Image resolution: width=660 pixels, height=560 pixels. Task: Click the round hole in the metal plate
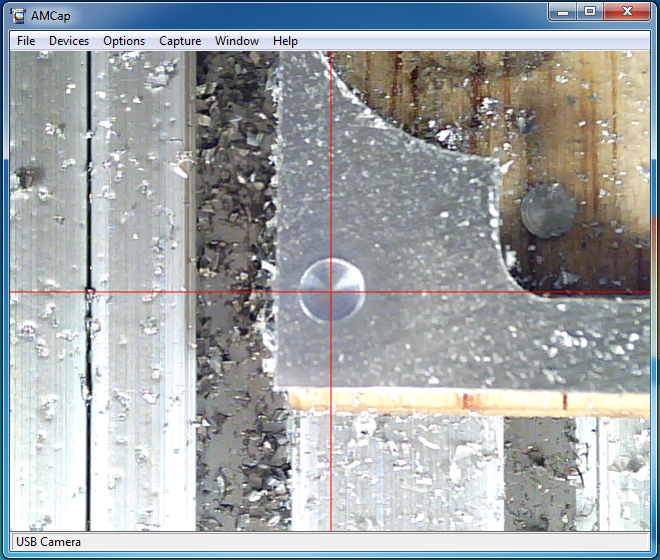pos(331,289)
